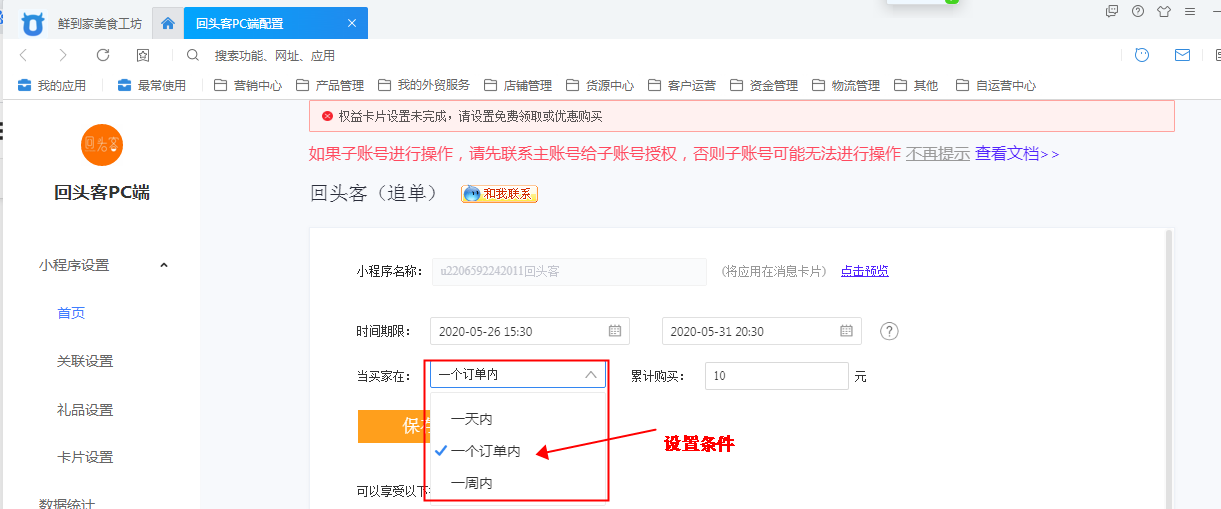Collapse the 小程序设置 section

click(x=164, y=265)
